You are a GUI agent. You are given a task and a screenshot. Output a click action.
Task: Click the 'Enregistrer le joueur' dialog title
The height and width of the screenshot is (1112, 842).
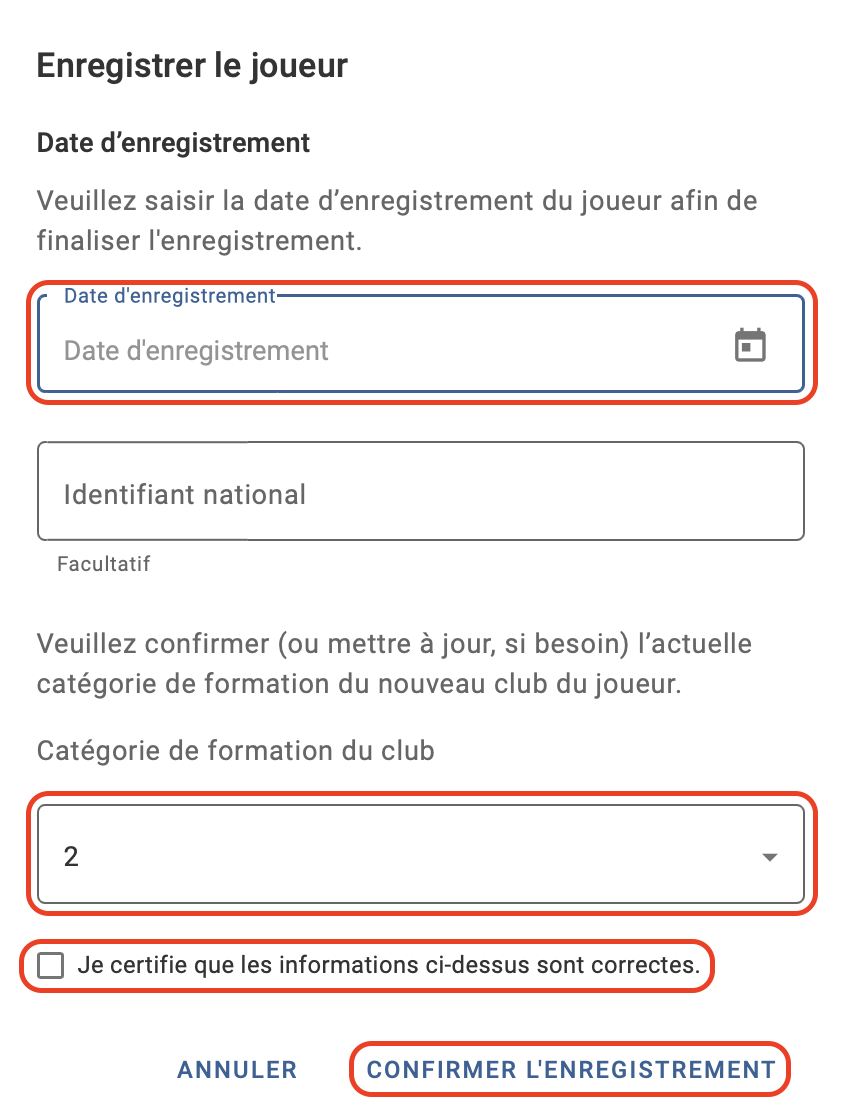[192, 67]
